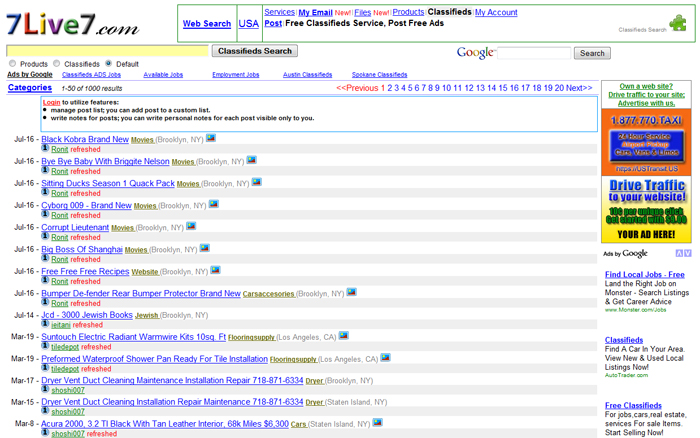Open the Find Local Jobs - Free ad
Screen dimensions: 700x438
tap(645, 275)
